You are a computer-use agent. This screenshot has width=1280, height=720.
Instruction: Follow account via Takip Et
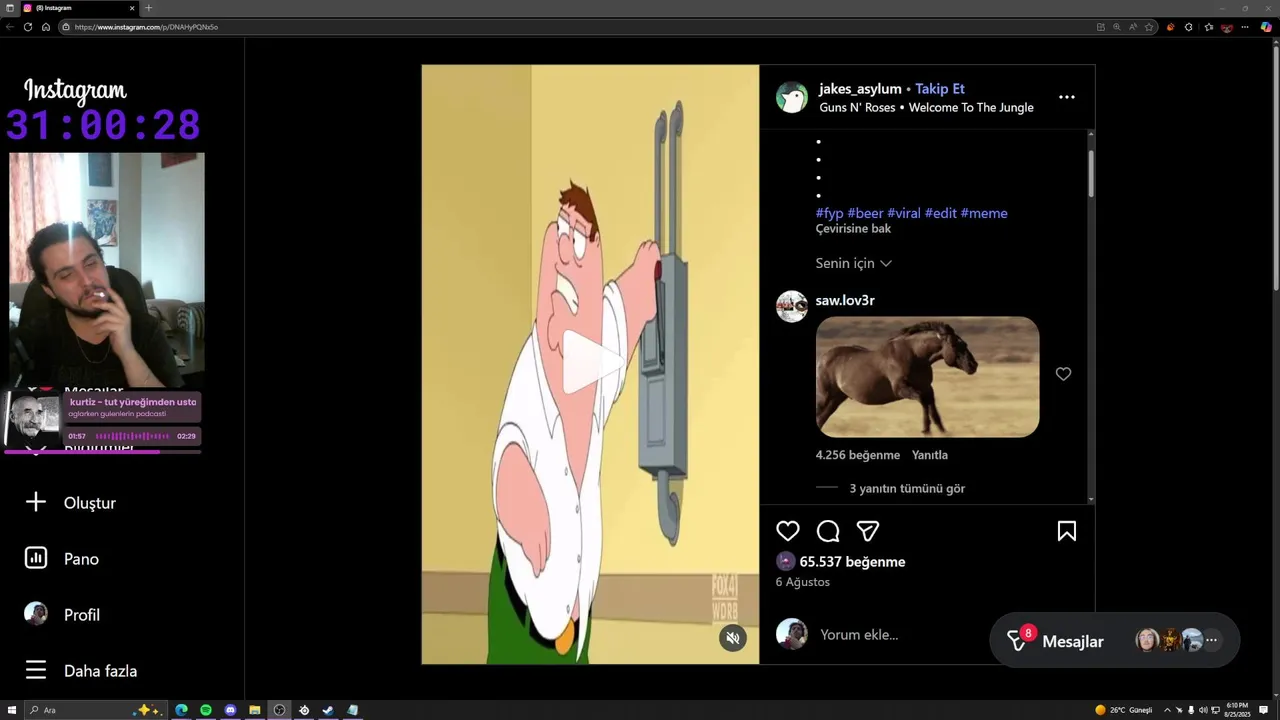tap(940, 89)
